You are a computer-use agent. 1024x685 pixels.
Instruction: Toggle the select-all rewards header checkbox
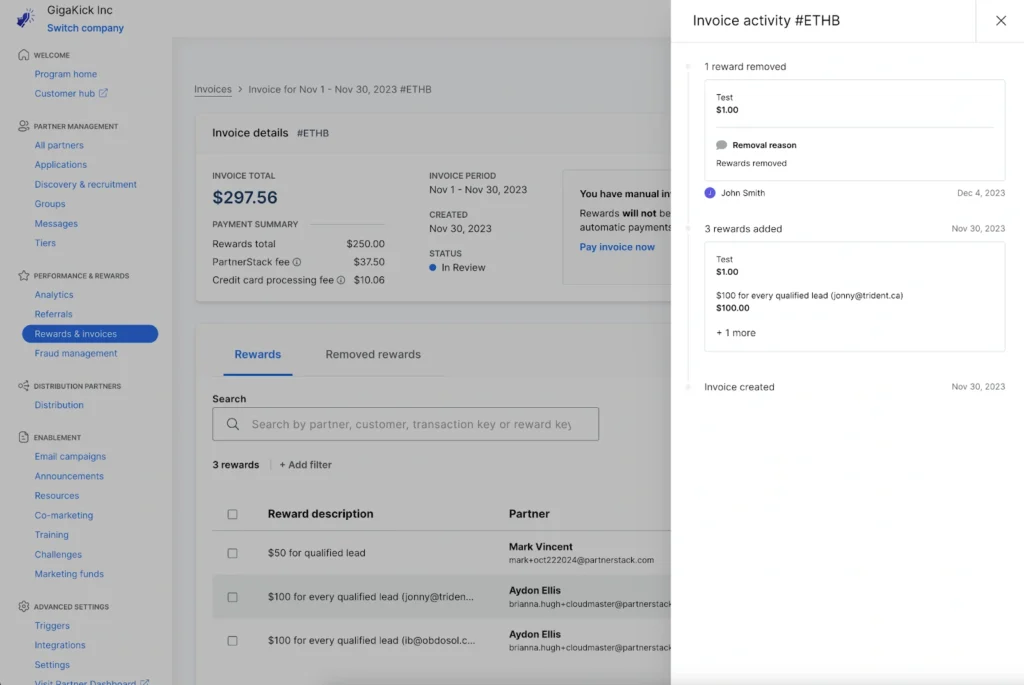(x=232, y=514)
